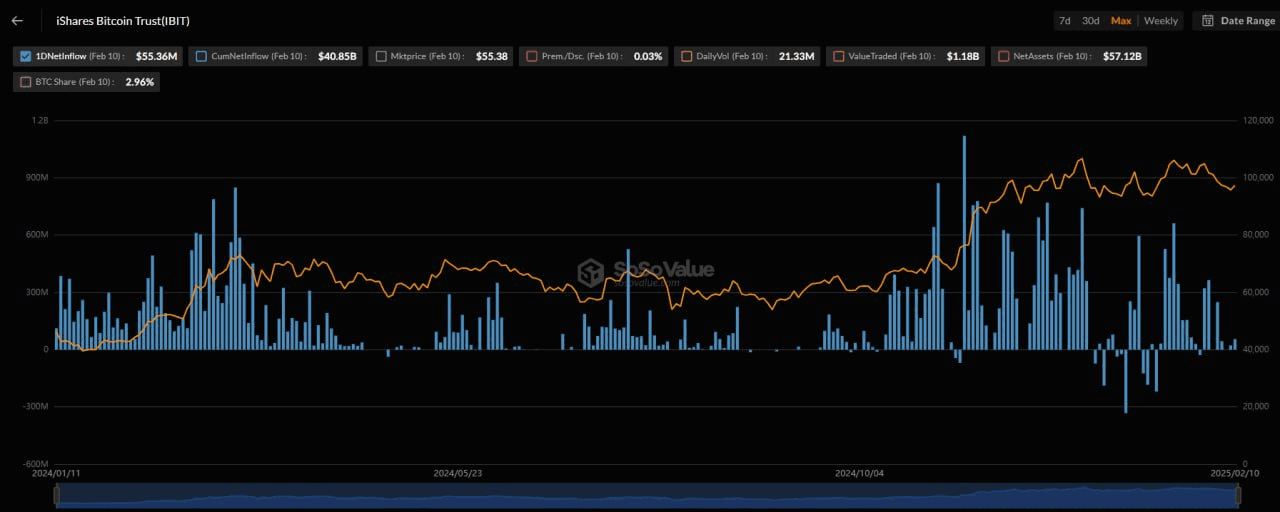Enable the NetAssets series checkbox
The width and height of the screenshot is (1280, 512).
coord(1004,56)
